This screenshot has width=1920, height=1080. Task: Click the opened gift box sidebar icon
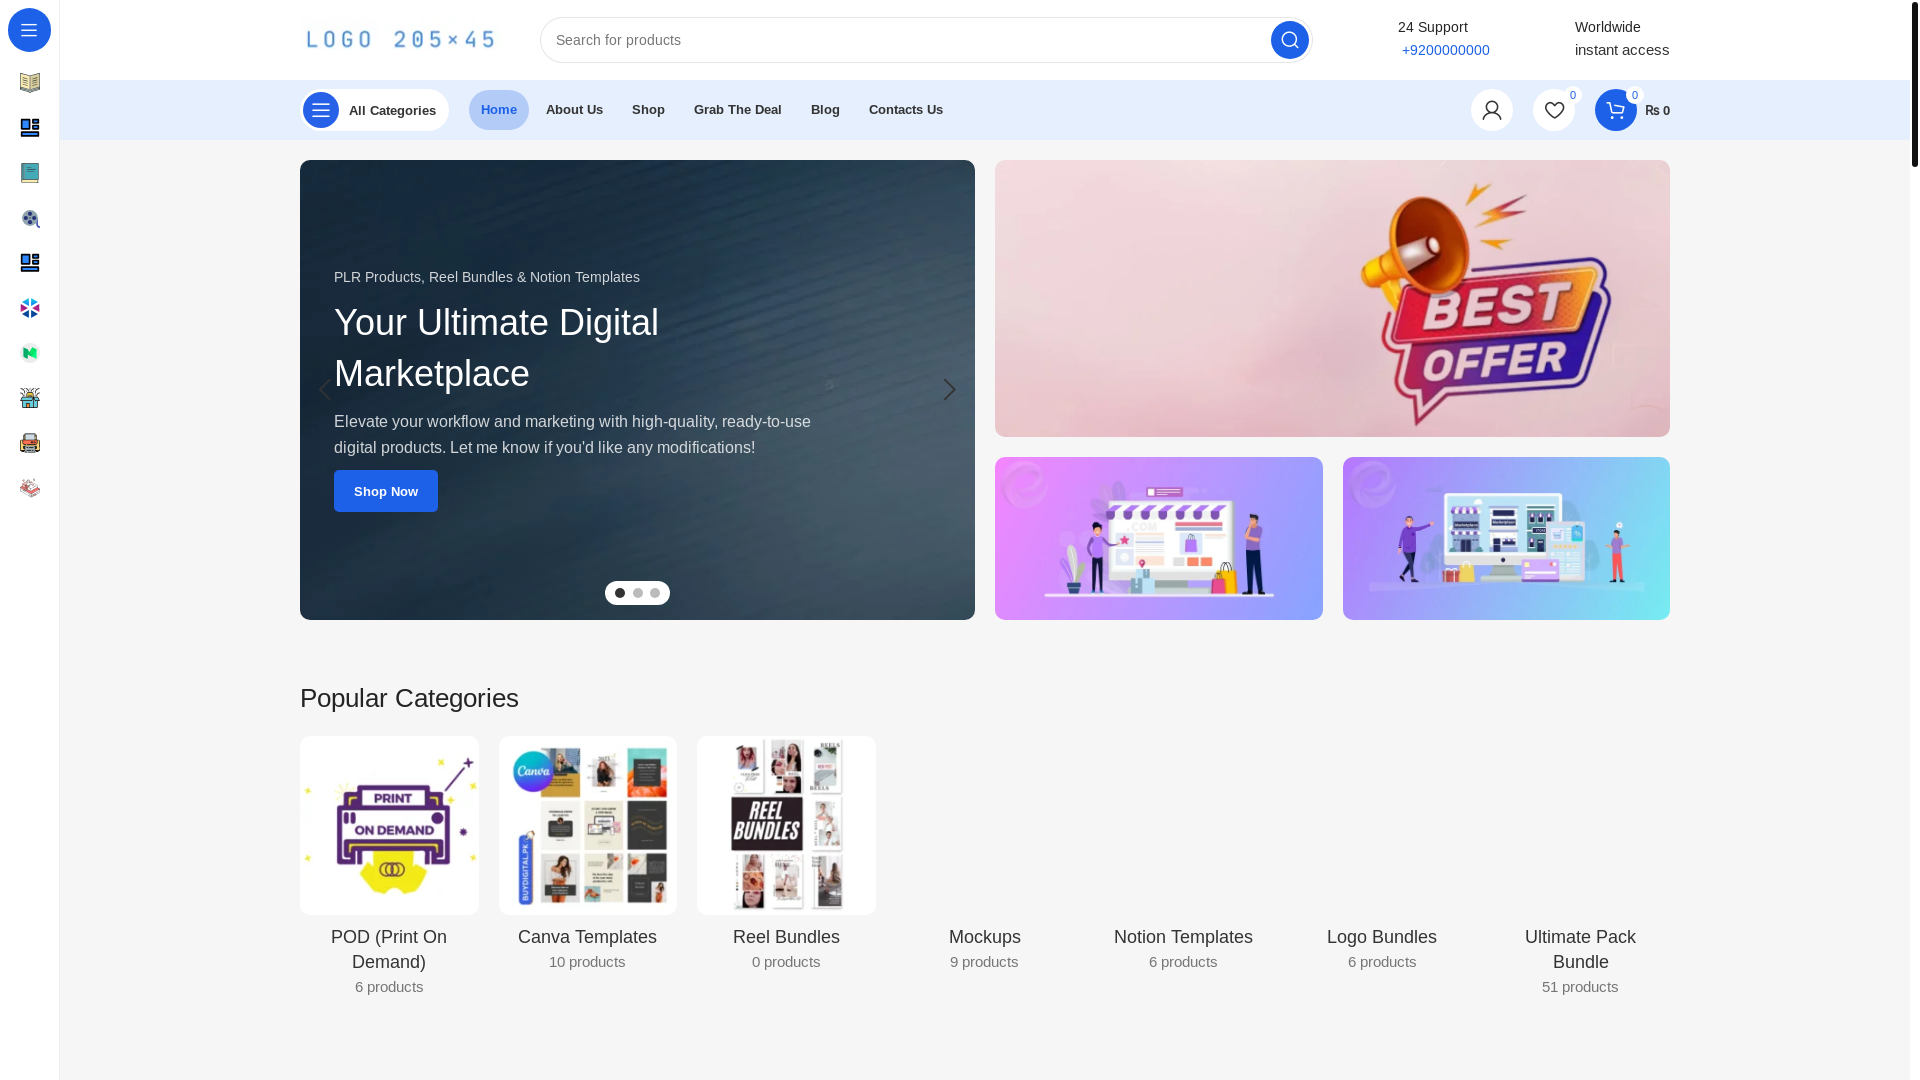pos(30,398)
